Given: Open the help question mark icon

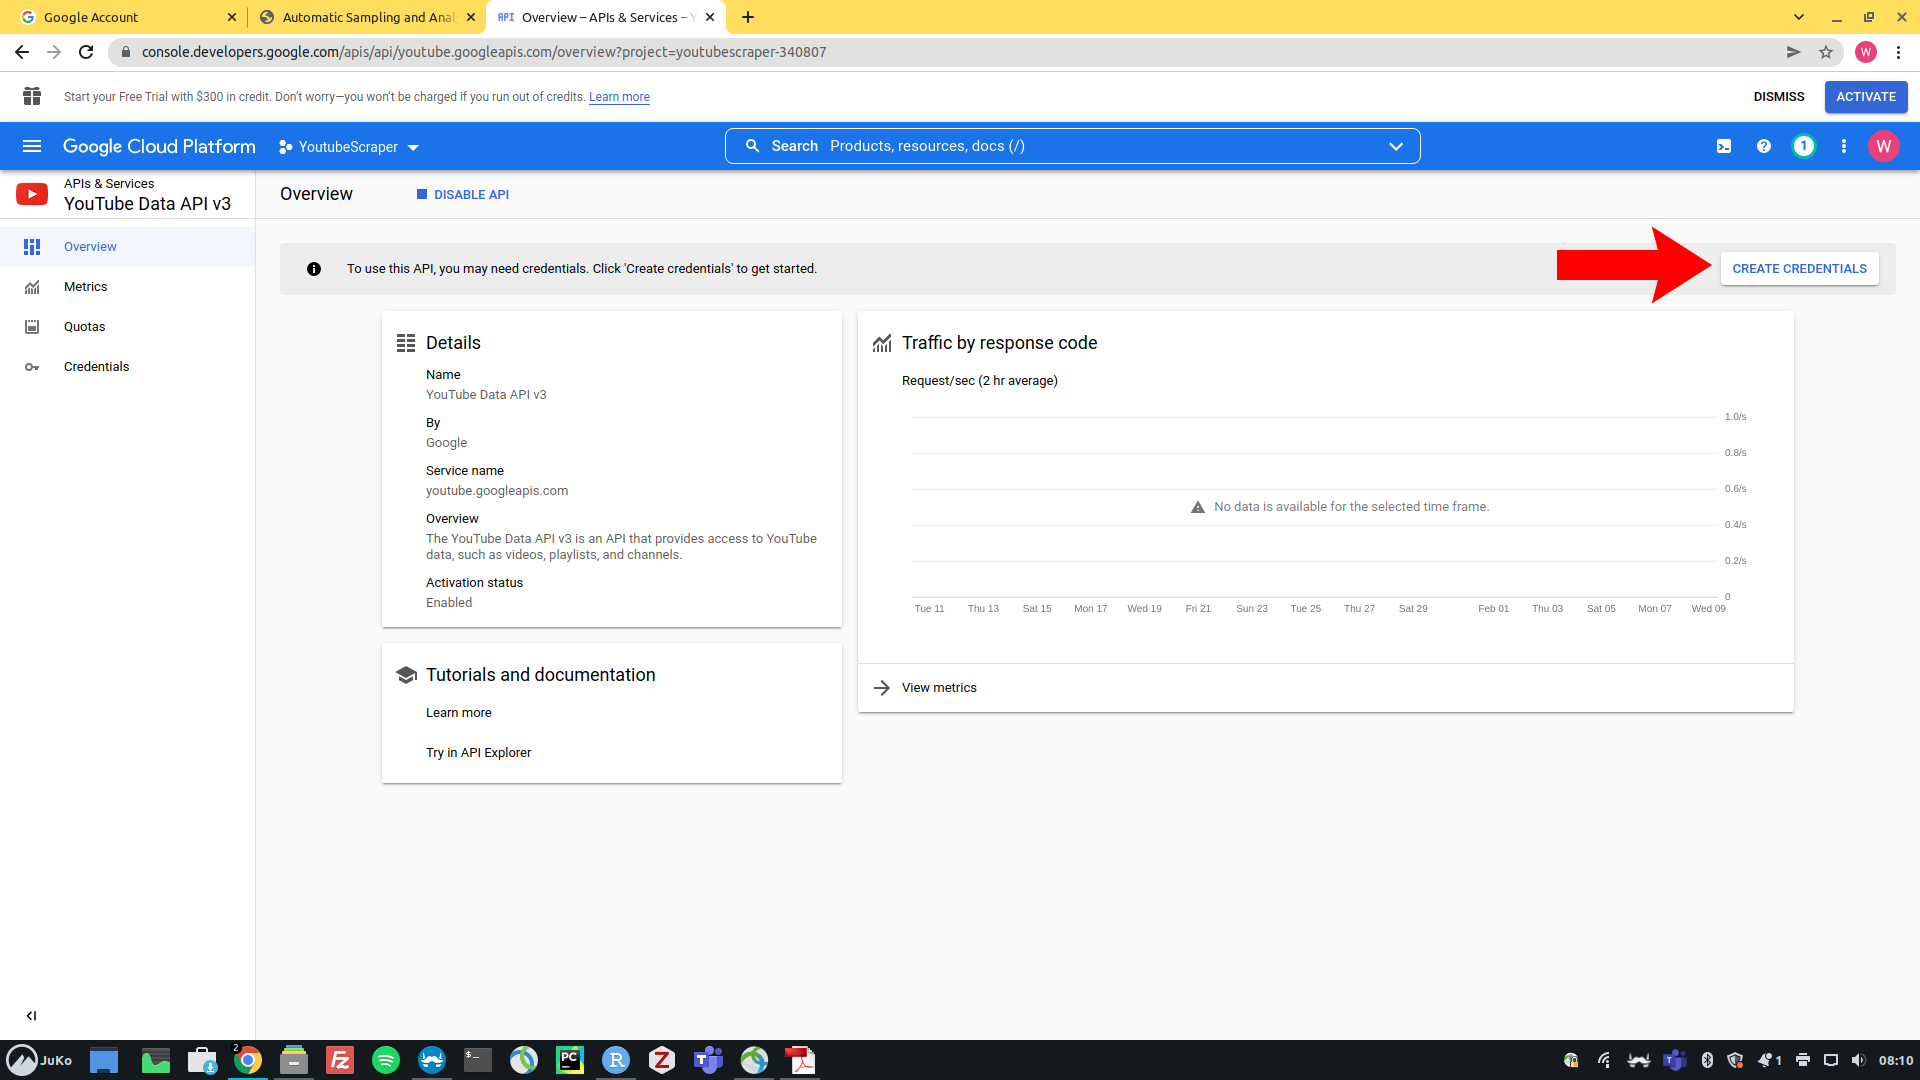Looking at the screenshot, I should point(1764,146).
